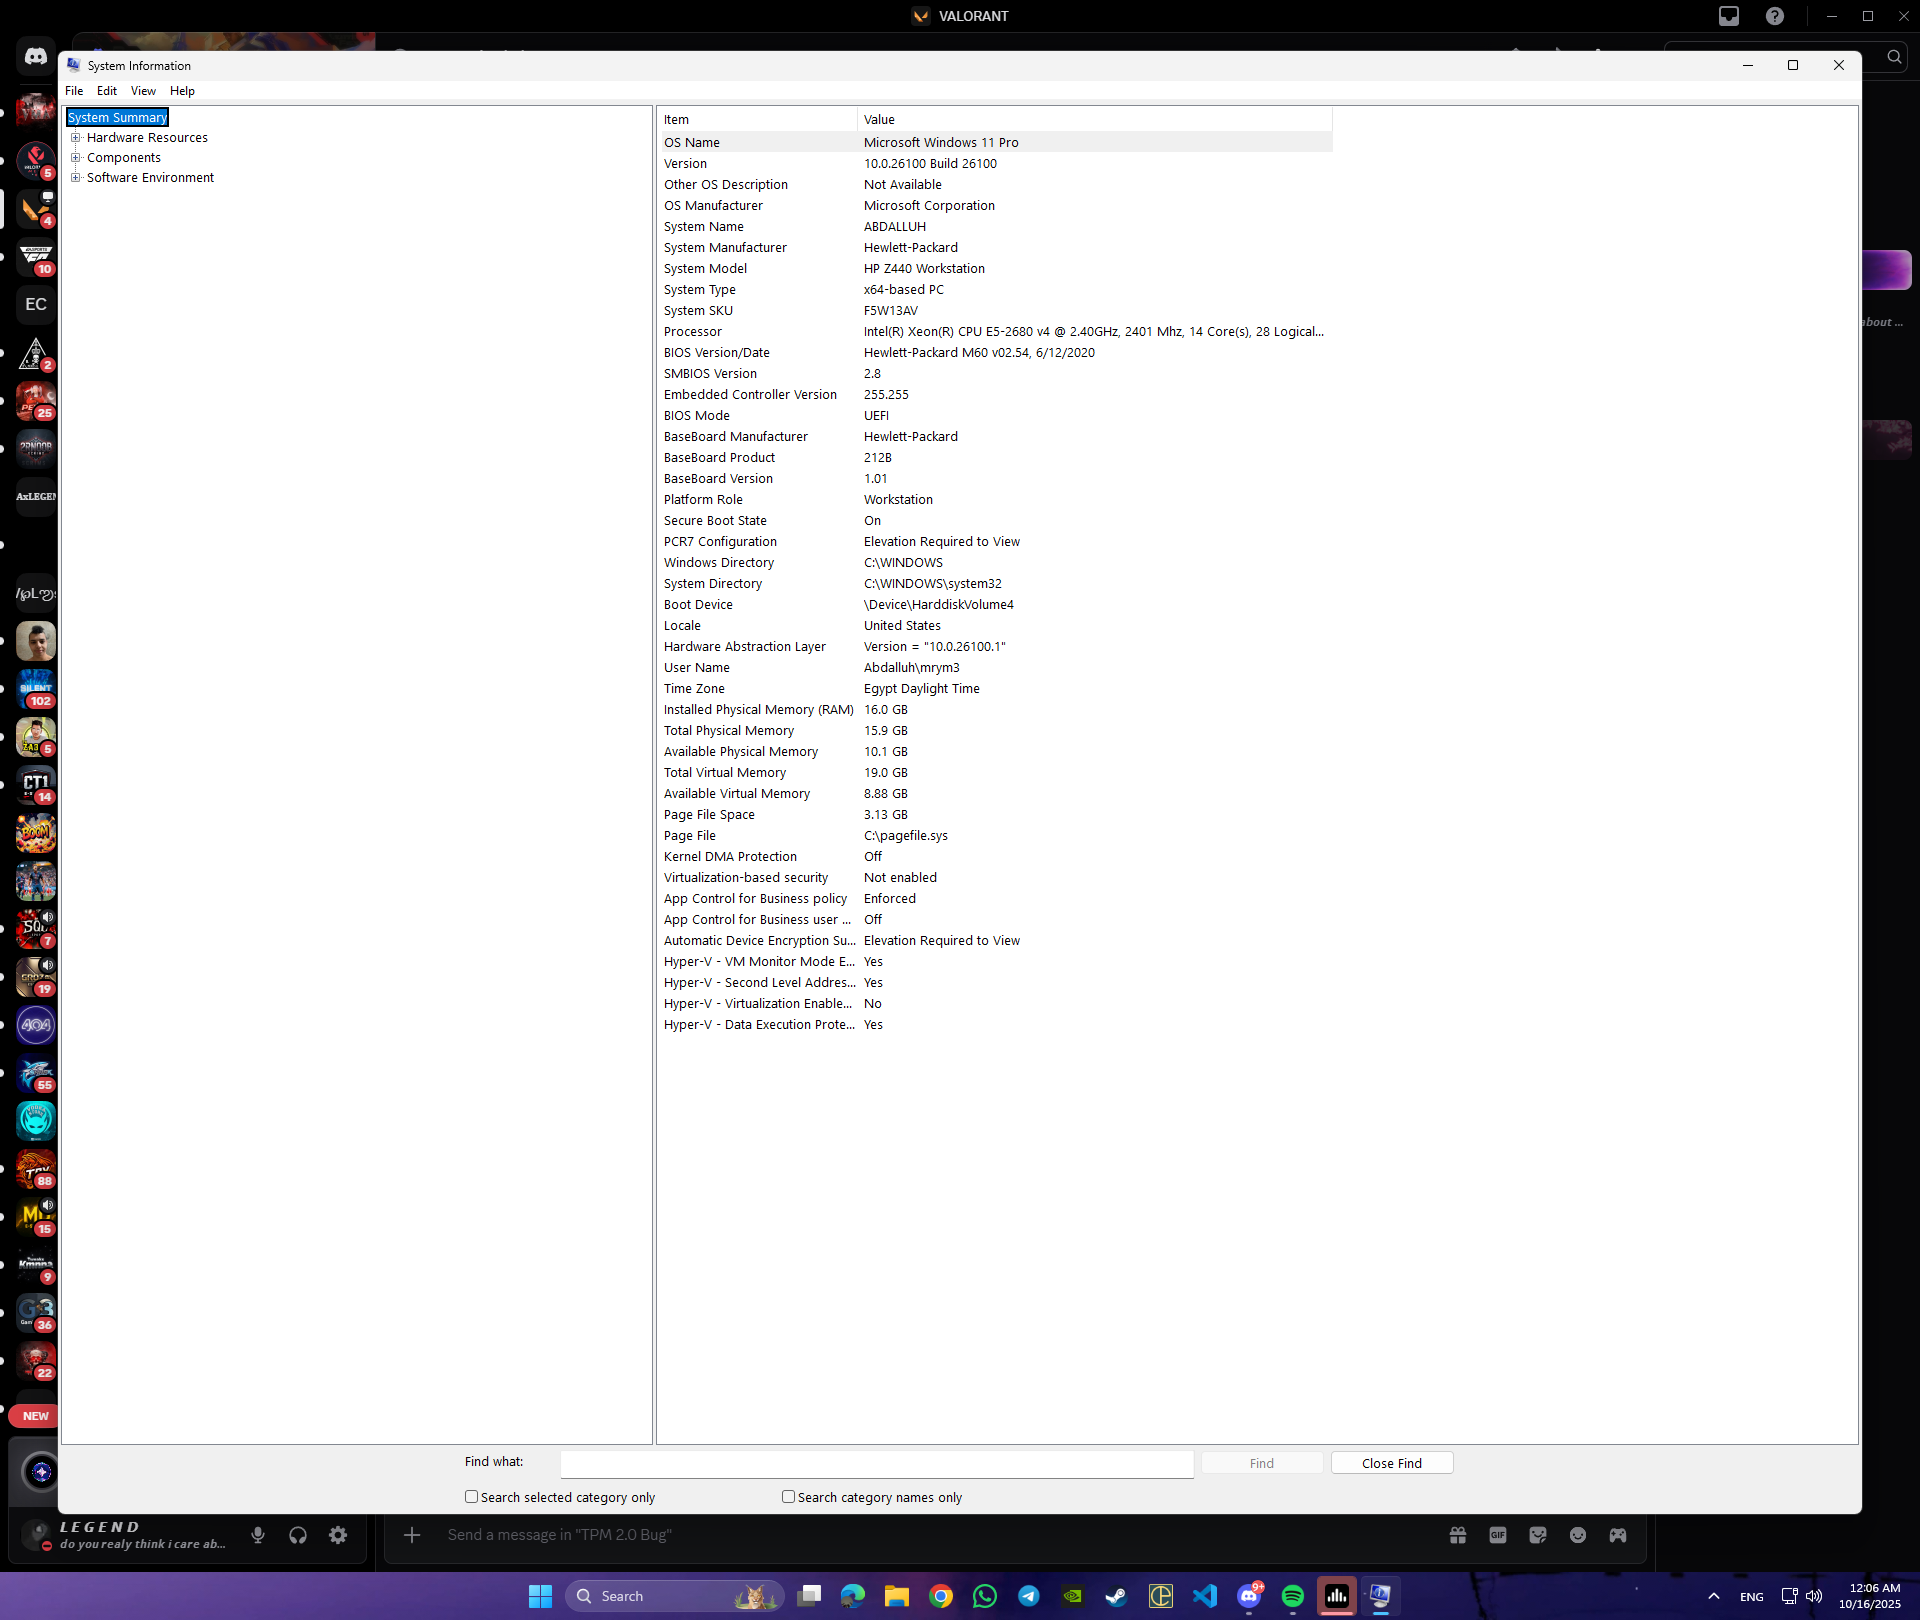Open the emoji picker icon
The width and height of the screenshot is (1920, 1620).
[1578, 1535]
